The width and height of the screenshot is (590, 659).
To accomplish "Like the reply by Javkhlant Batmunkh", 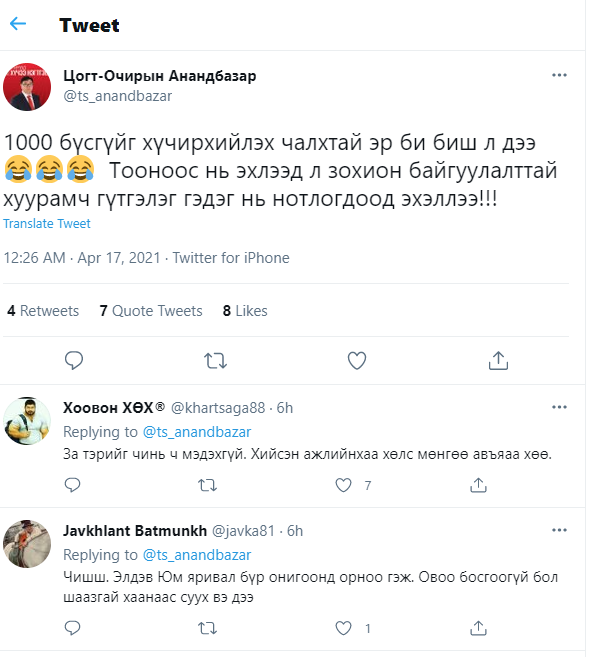I will 343,628.
